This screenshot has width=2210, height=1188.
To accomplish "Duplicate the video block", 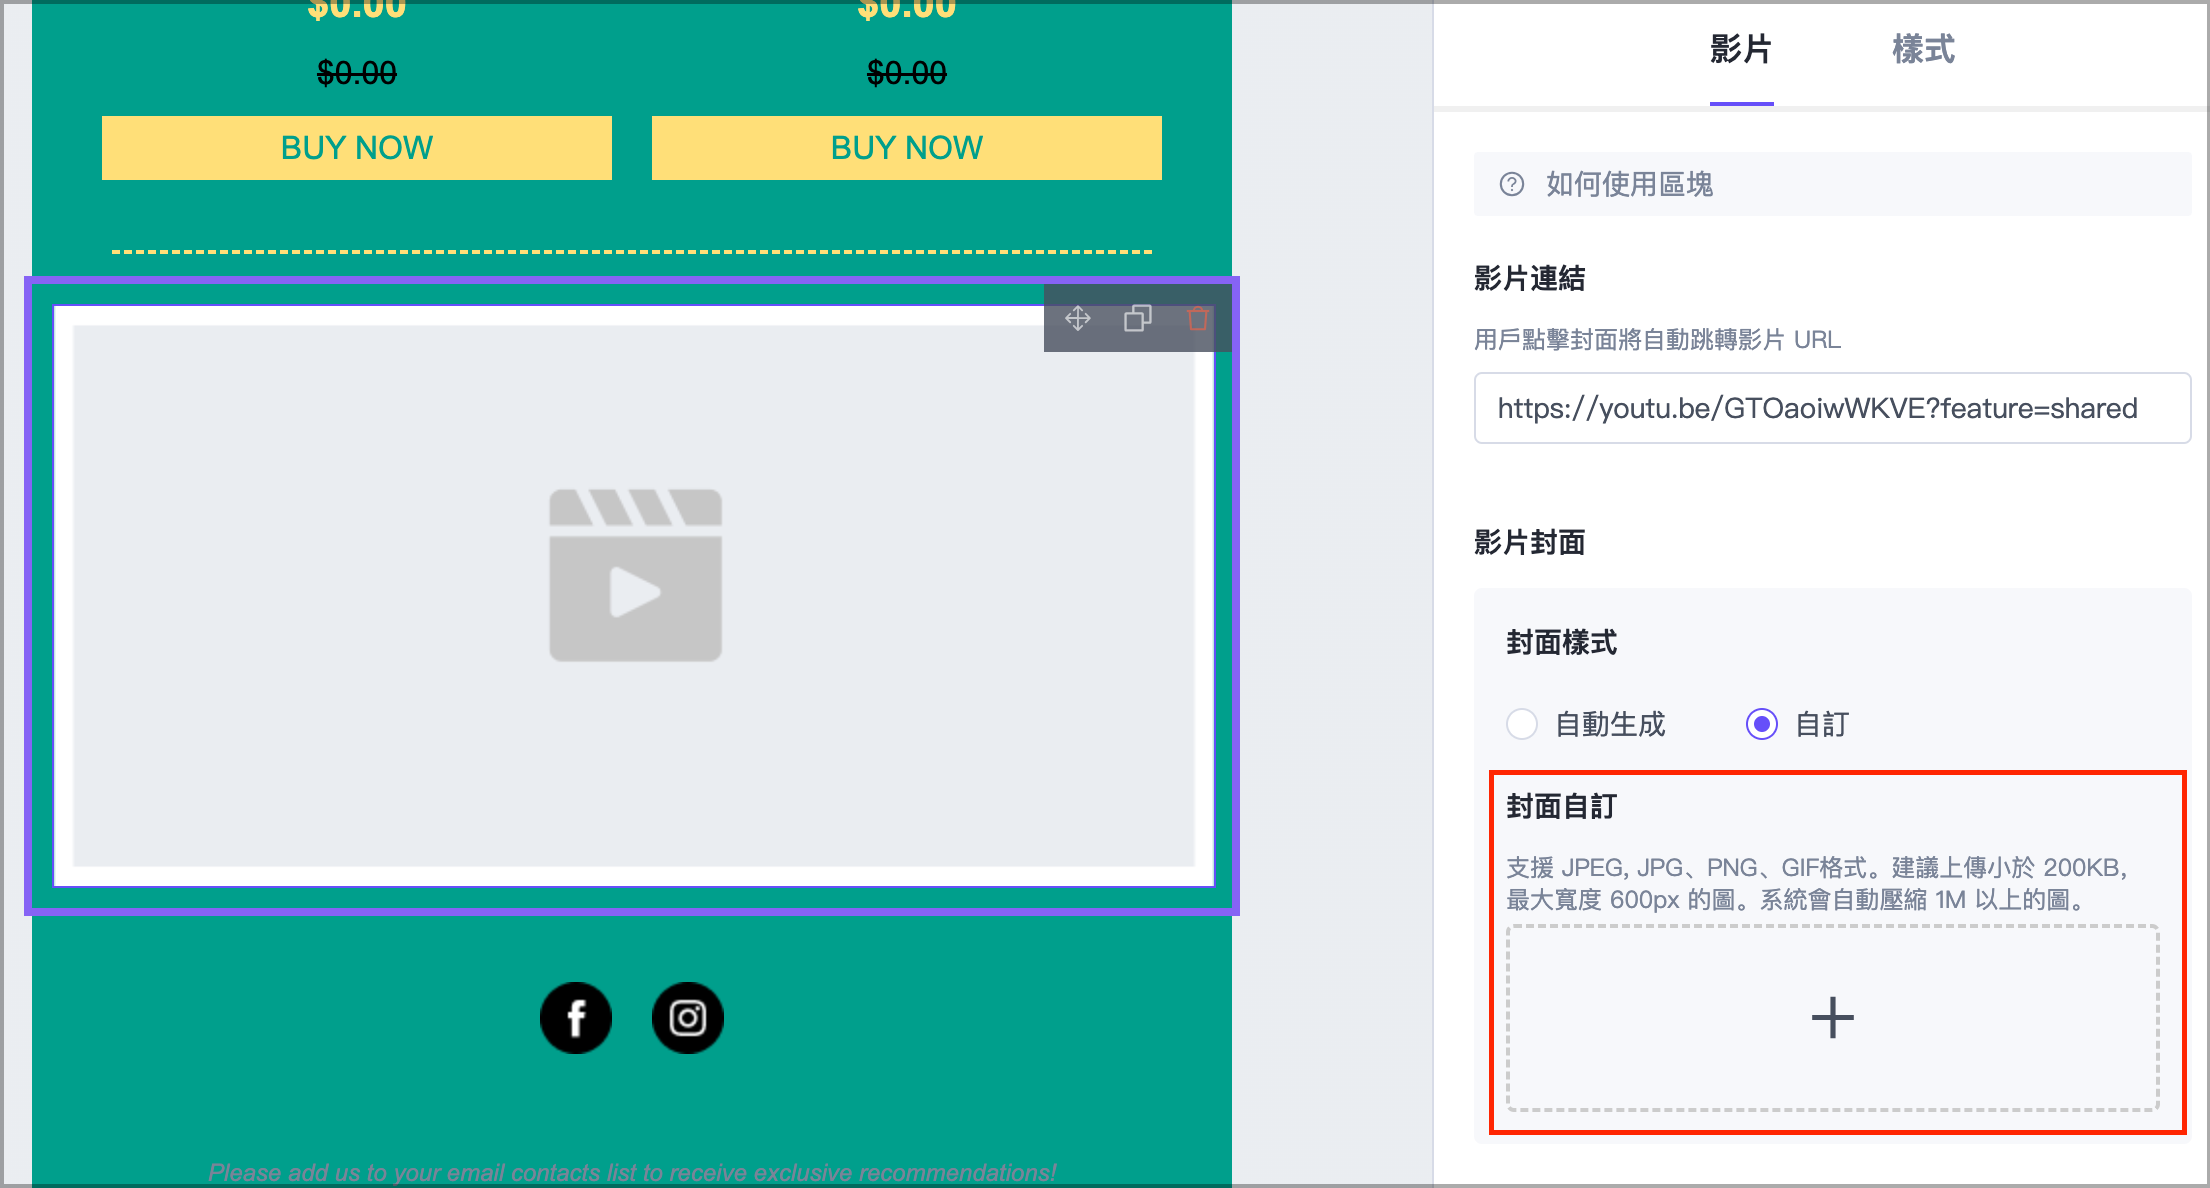I will click(x=1138, y=318).
